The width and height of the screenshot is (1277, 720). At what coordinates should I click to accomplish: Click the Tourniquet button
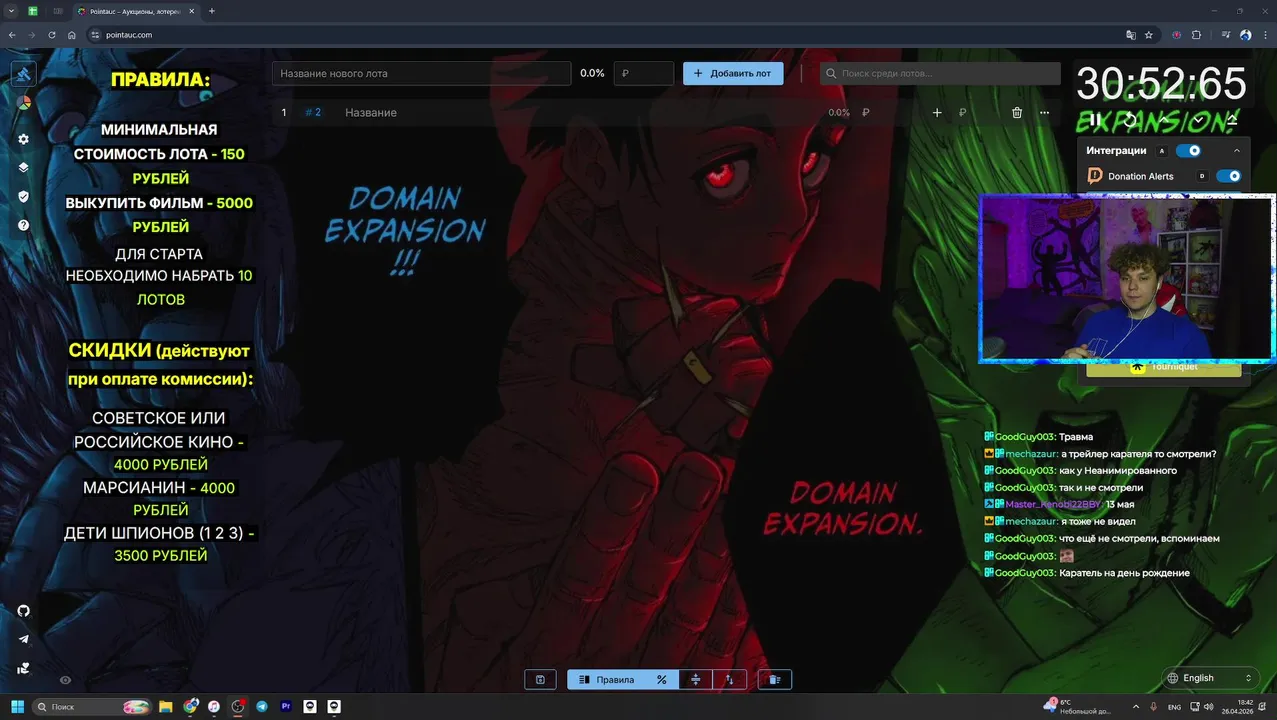pos(1164,368)
